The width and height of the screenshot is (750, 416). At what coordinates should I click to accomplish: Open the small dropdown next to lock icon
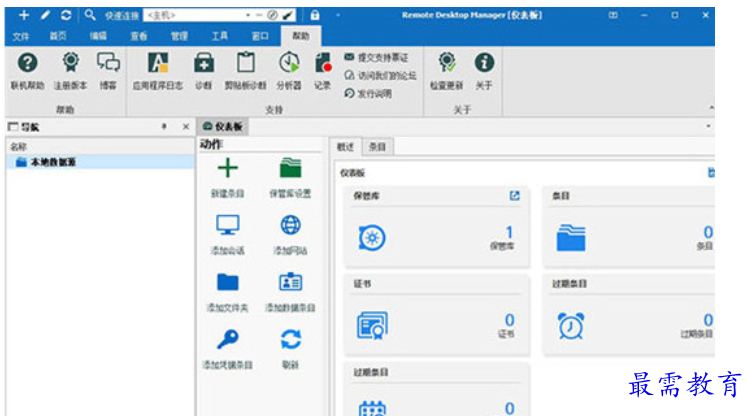[x=338, y=15]
